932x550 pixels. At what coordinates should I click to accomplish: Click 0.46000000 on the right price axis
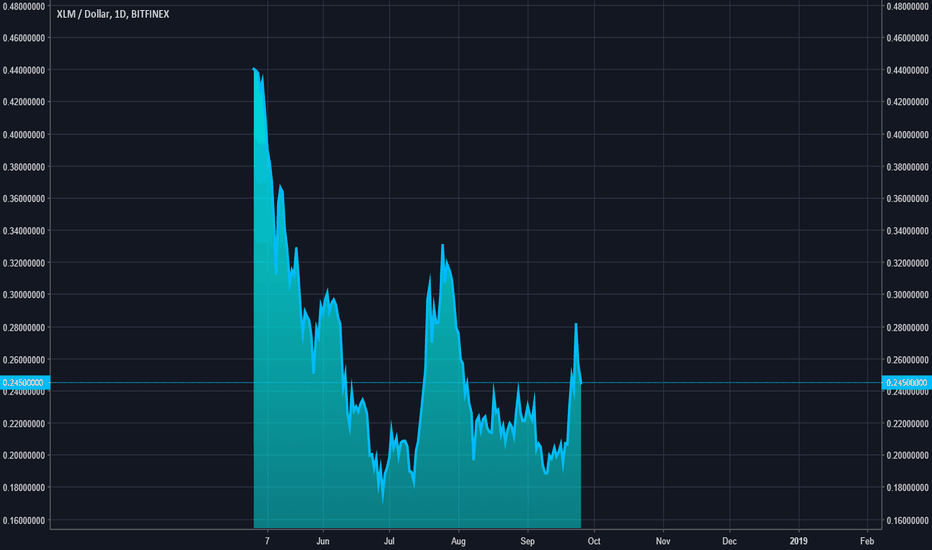[907, 38]
